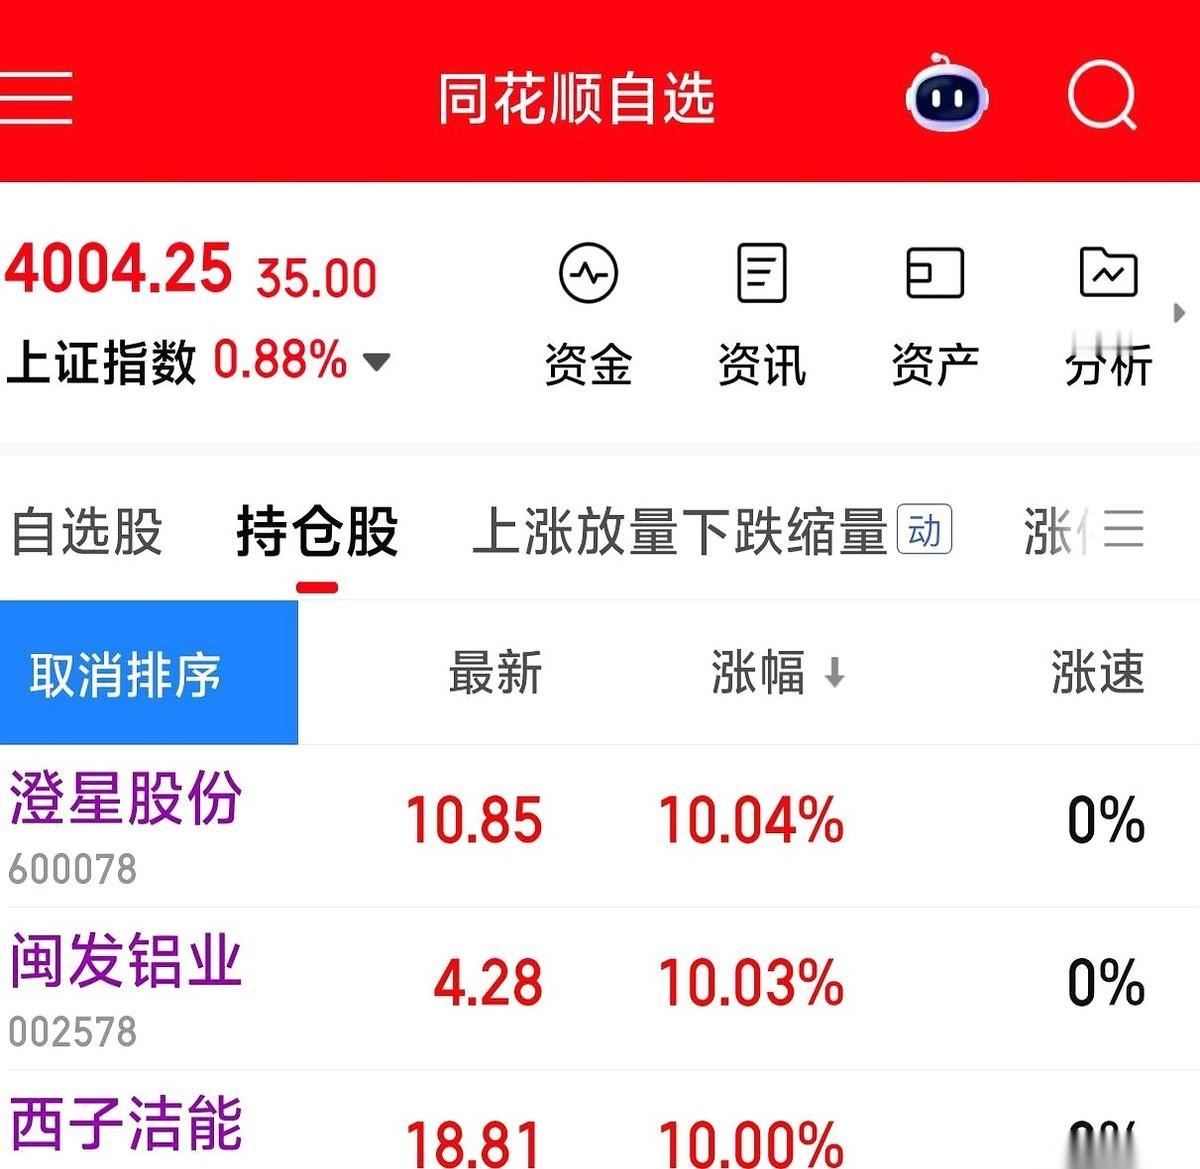1200x1169 pixels.
Task: Tap the 动 badge icon
Action: [925, 530]
